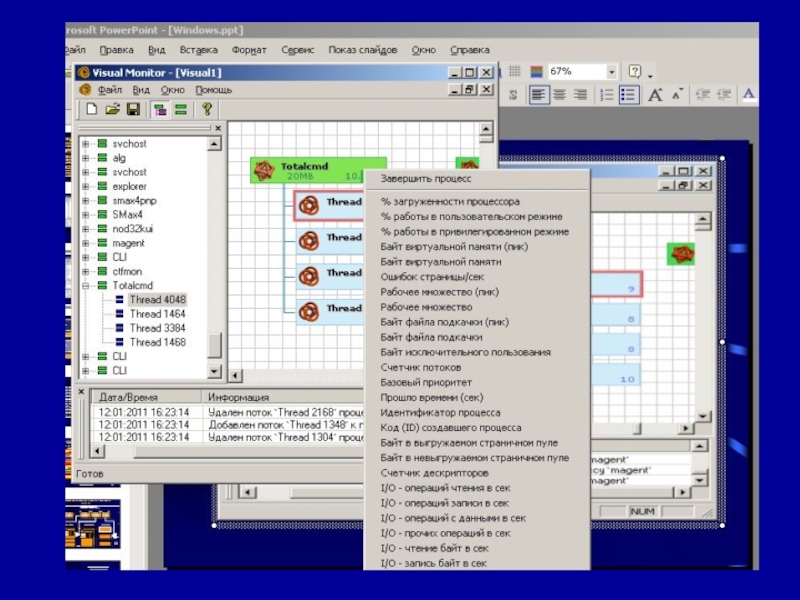The image size is (800, 600).
Task: Expand the ctfmon tree node
Action: (x=86, y=271)
